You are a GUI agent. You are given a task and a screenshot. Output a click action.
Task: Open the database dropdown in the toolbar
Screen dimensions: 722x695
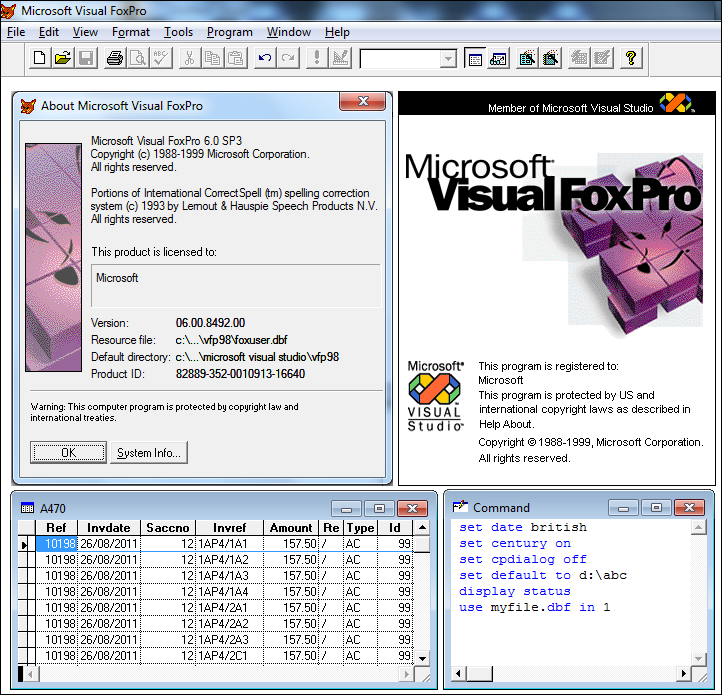pos(448,59)
